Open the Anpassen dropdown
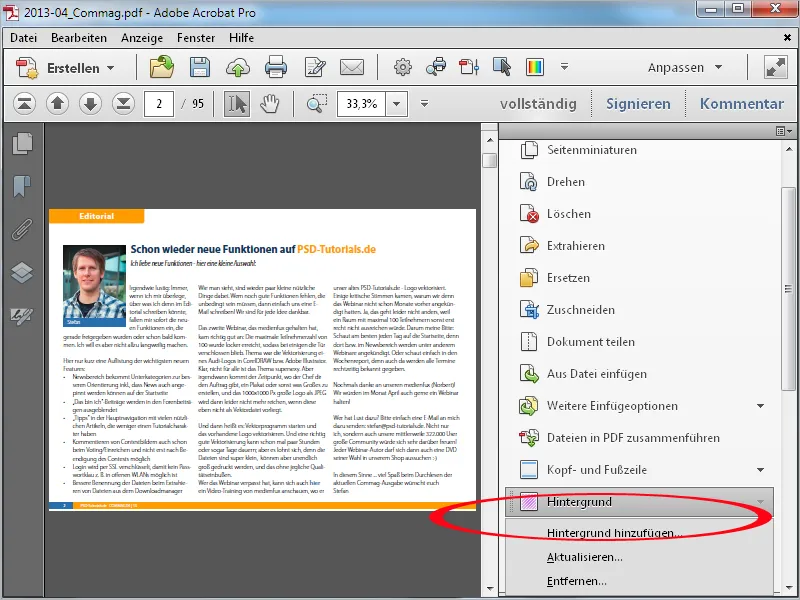Viewport: 800px width, 600px height. tap(685, 67)
